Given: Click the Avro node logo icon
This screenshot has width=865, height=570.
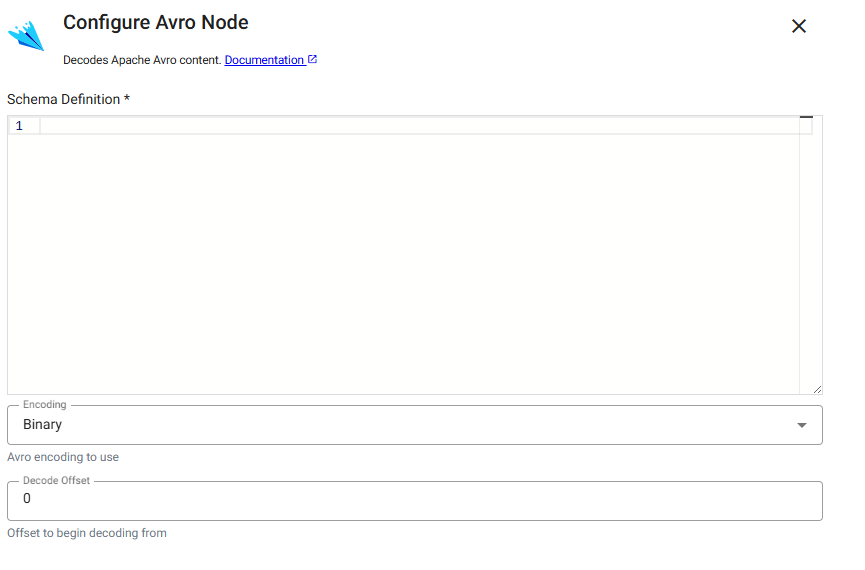Looking at the screenshot, I should coord(26,35).
